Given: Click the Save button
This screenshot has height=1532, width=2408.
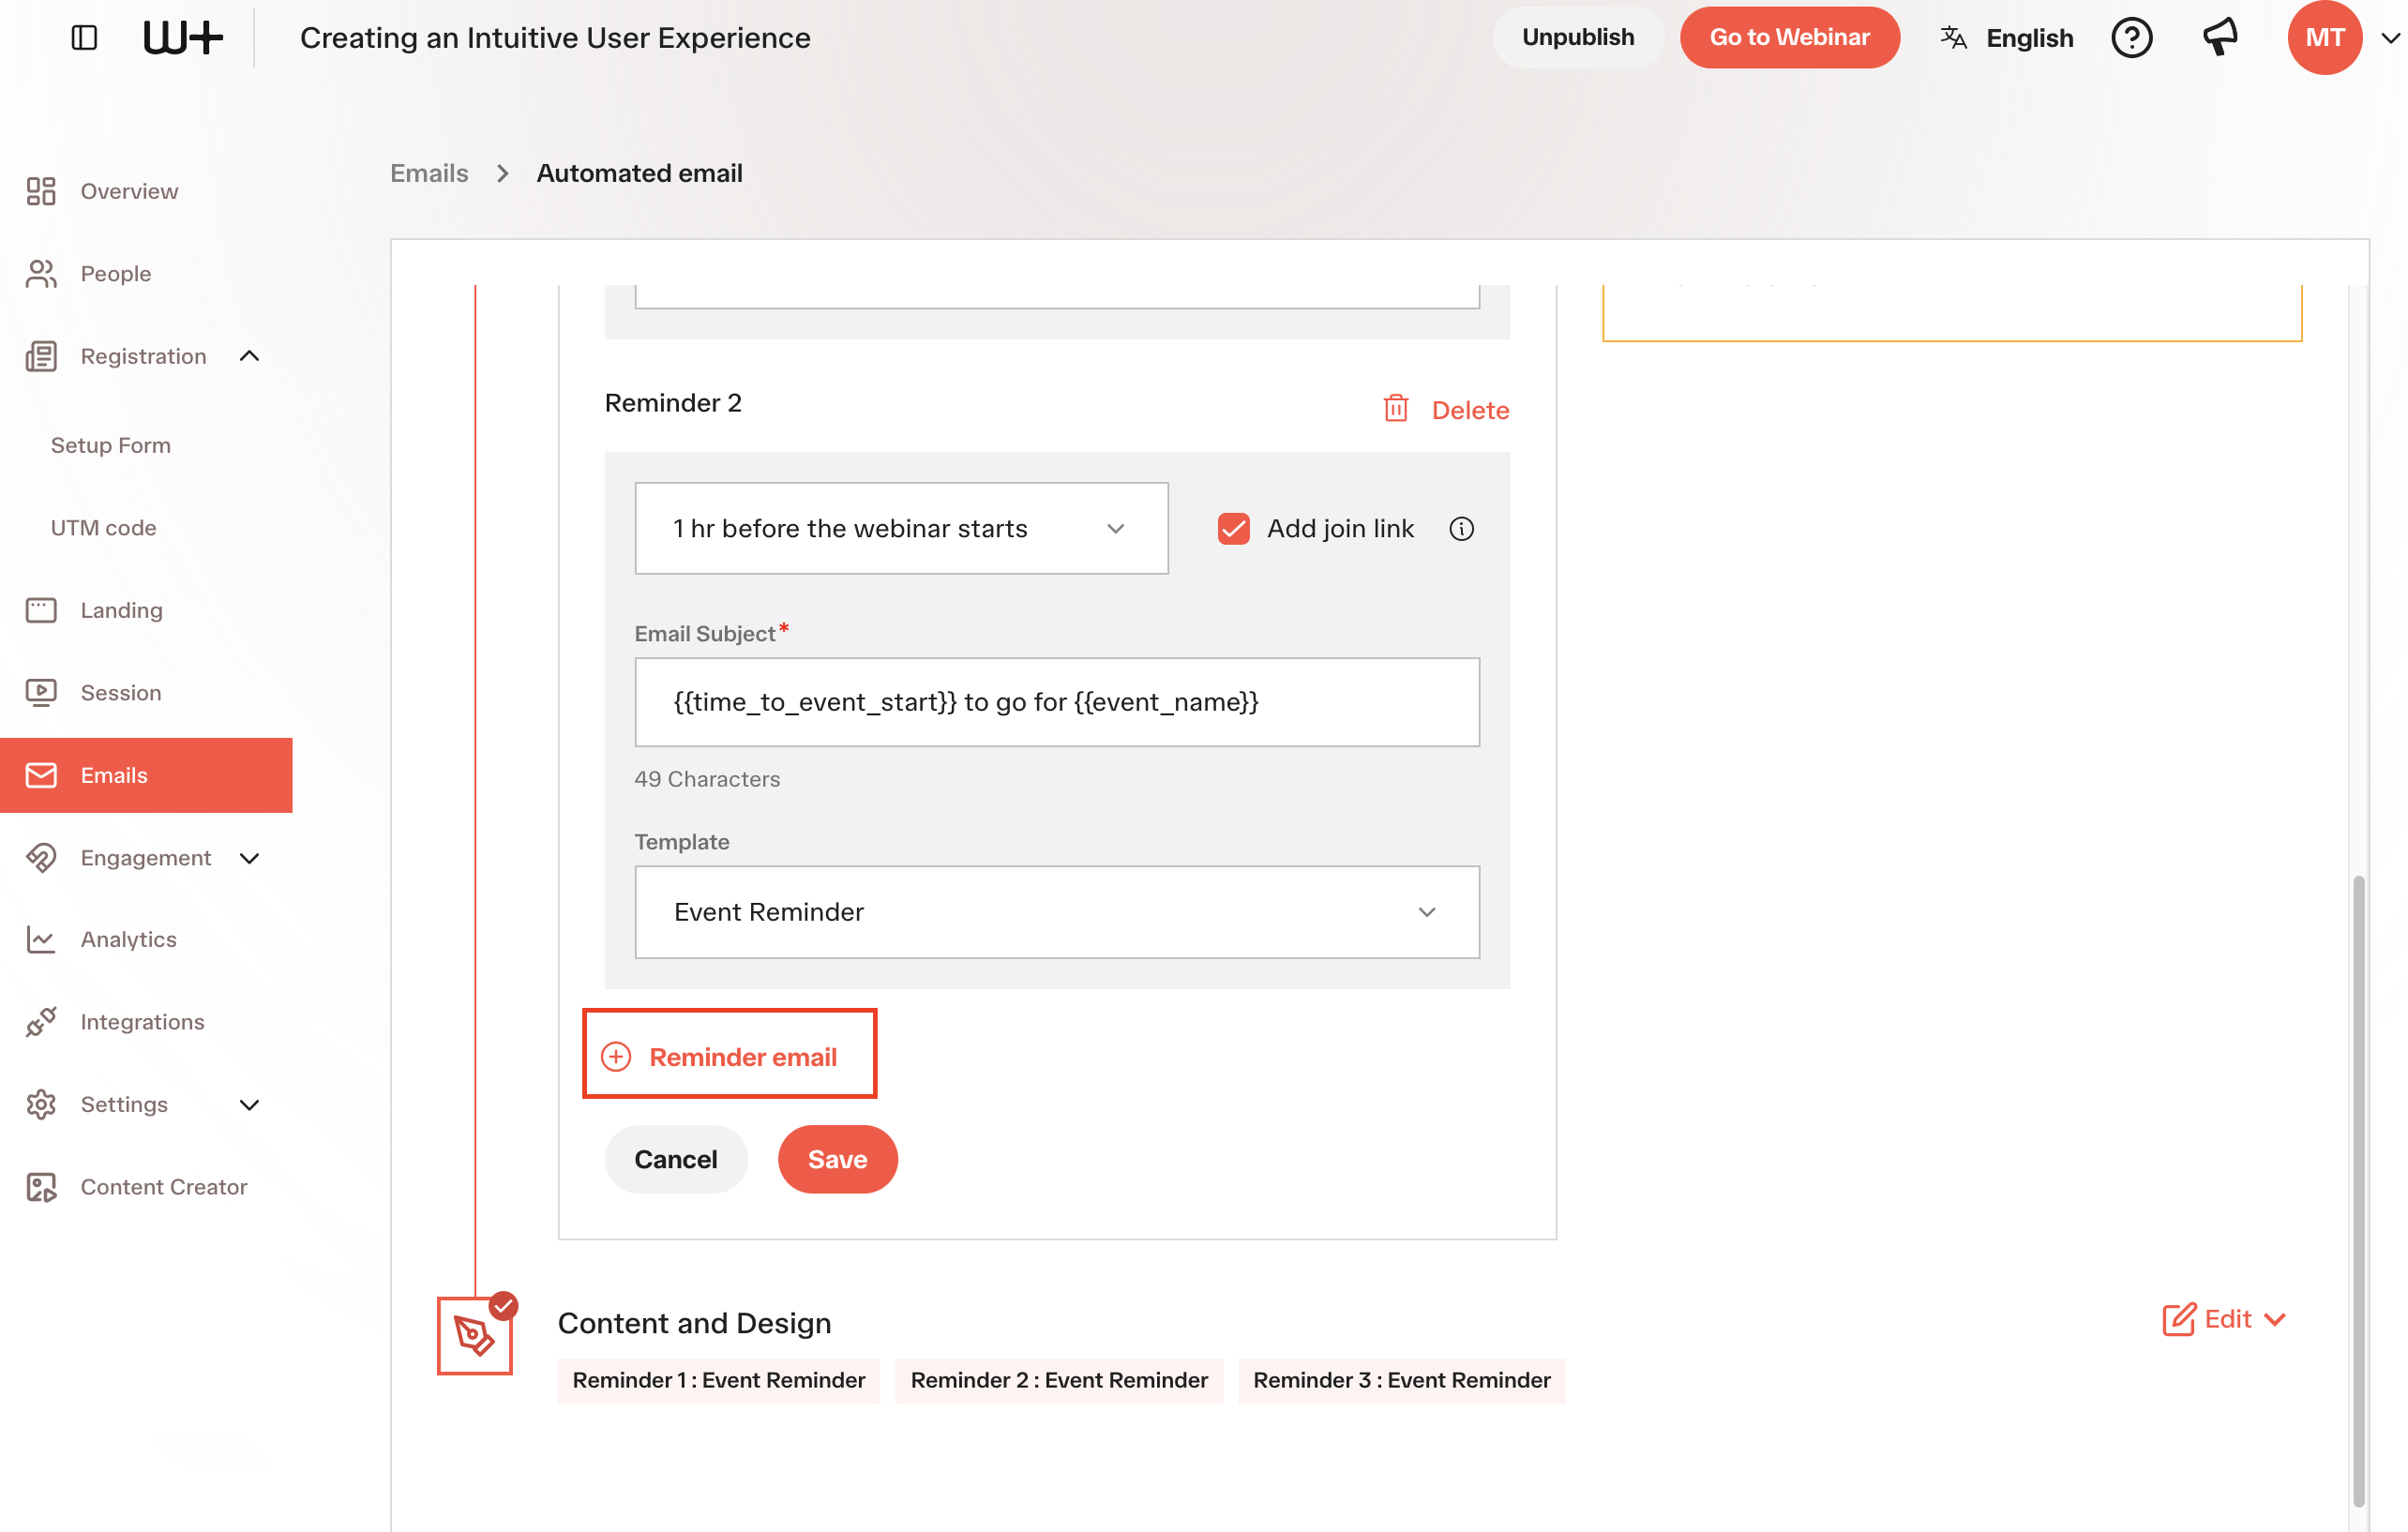Looking at the screenshot, I should pos(837,1159).
